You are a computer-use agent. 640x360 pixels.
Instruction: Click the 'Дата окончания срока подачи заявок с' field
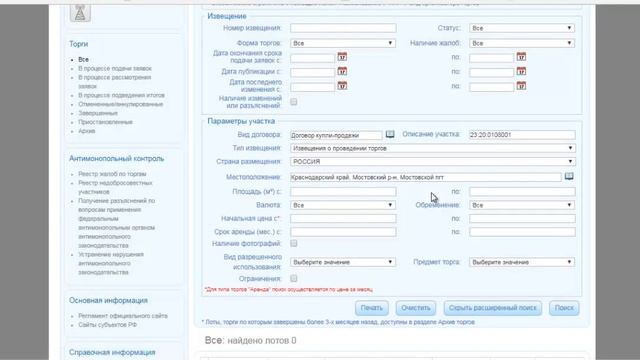312,58
